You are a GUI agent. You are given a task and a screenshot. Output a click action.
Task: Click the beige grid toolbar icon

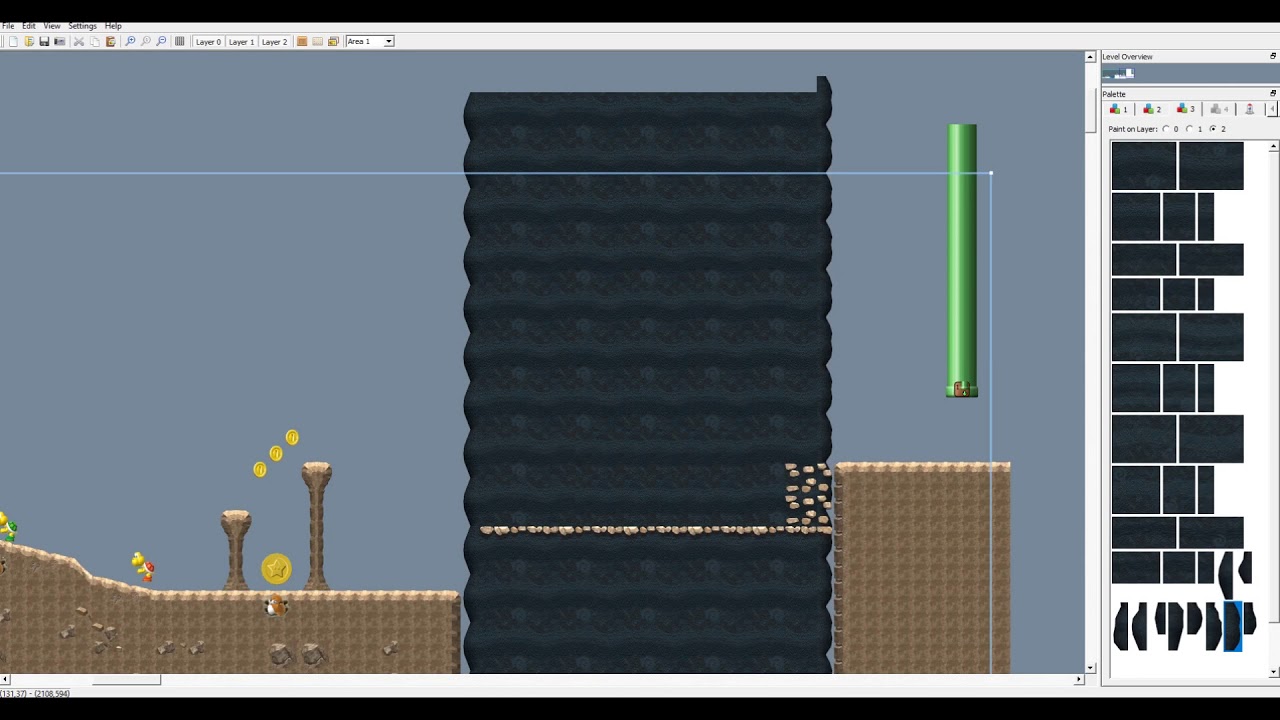[x=318, y=42]
